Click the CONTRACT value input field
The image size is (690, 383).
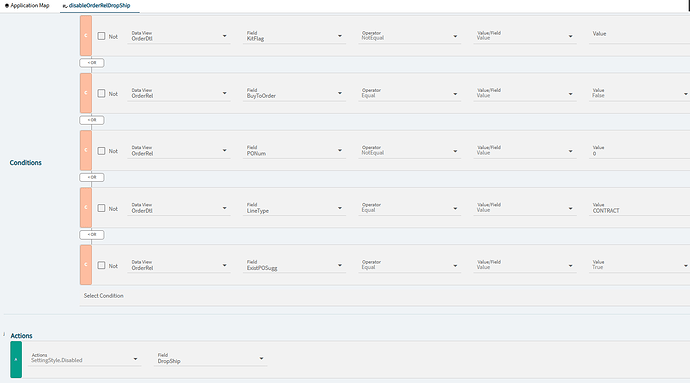click(x=639, y=208)
